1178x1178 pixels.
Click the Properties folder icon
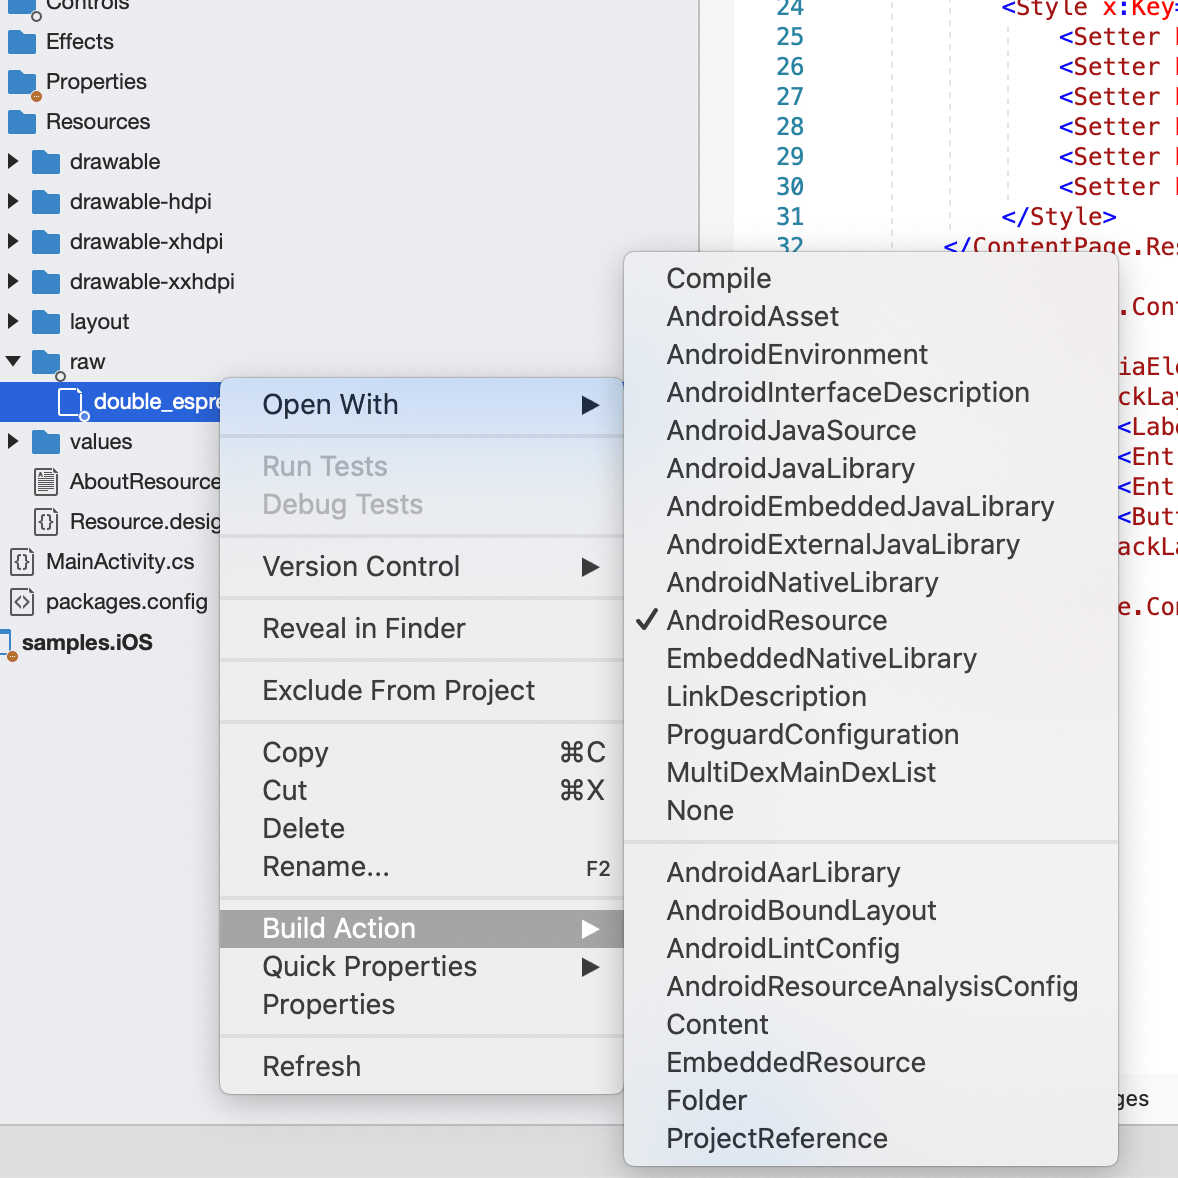click(x=22, y=82)
